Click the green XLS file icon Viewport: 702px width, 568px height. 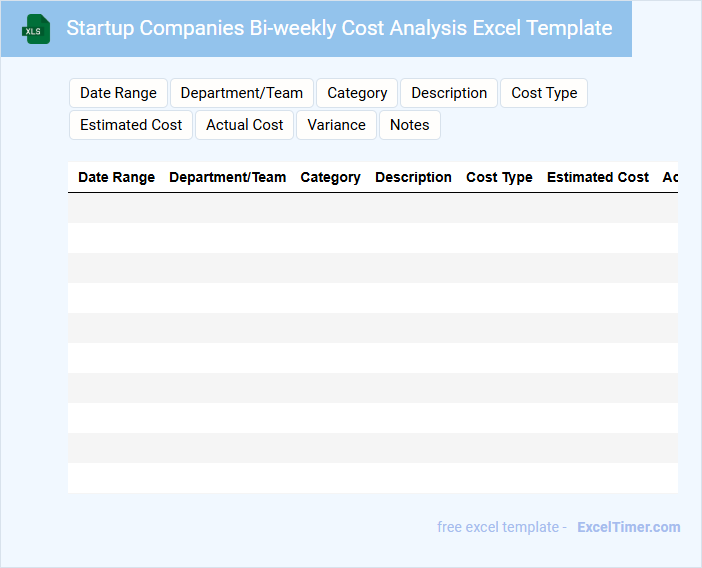pyautogui.click(x=36, y=29)
